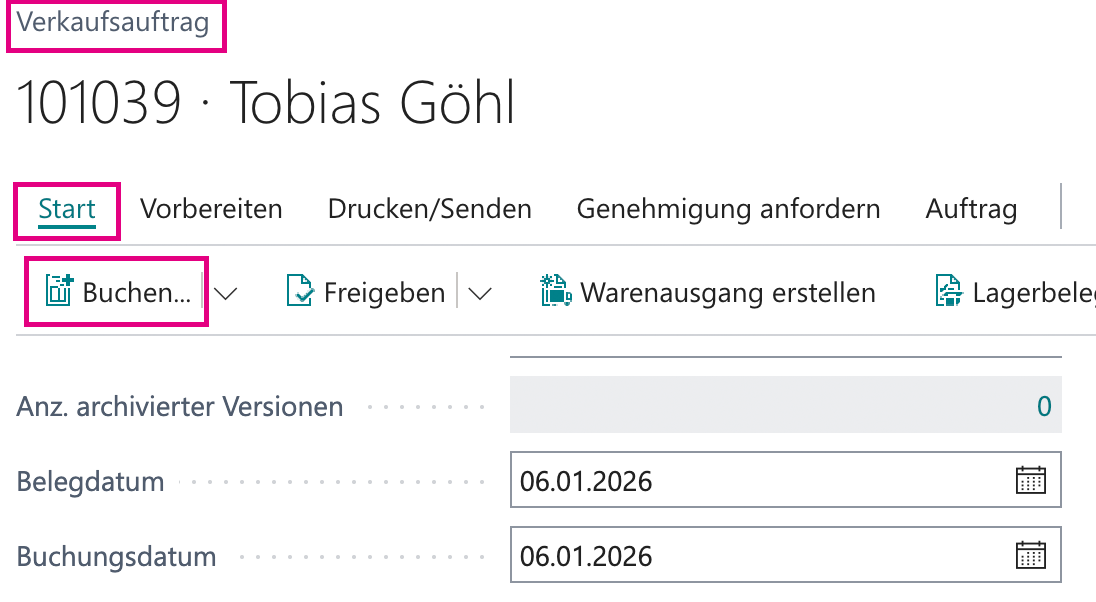Switch to the Auftrag tab
1096x602 pixels.
pyautogui.click(x=972, y=209)
